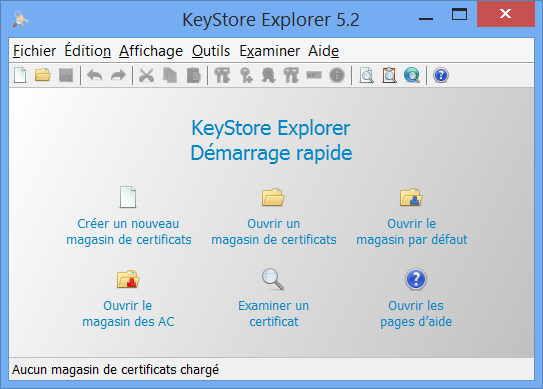Click the Paste clipboard toolbar icon
The height and width of the screenshot is (389, 543).
[x=194, y=75]
